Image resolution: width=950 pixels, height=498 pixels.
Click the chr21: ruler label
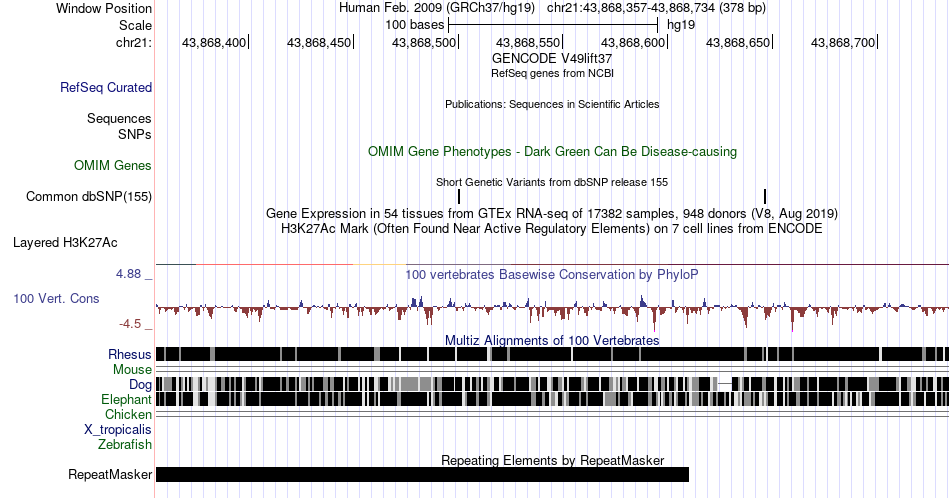(134, 42)
